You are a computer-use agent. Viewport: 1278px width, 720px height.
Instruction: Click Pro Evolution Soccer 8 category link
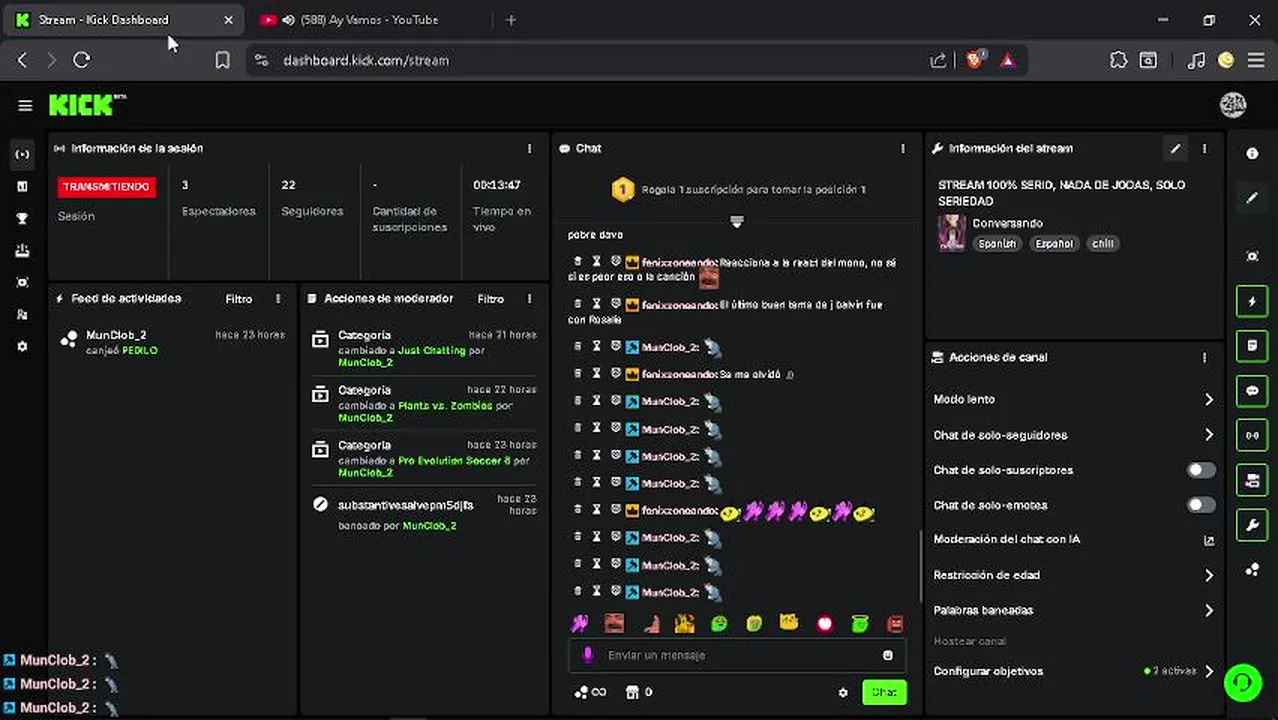click(454, 461)
